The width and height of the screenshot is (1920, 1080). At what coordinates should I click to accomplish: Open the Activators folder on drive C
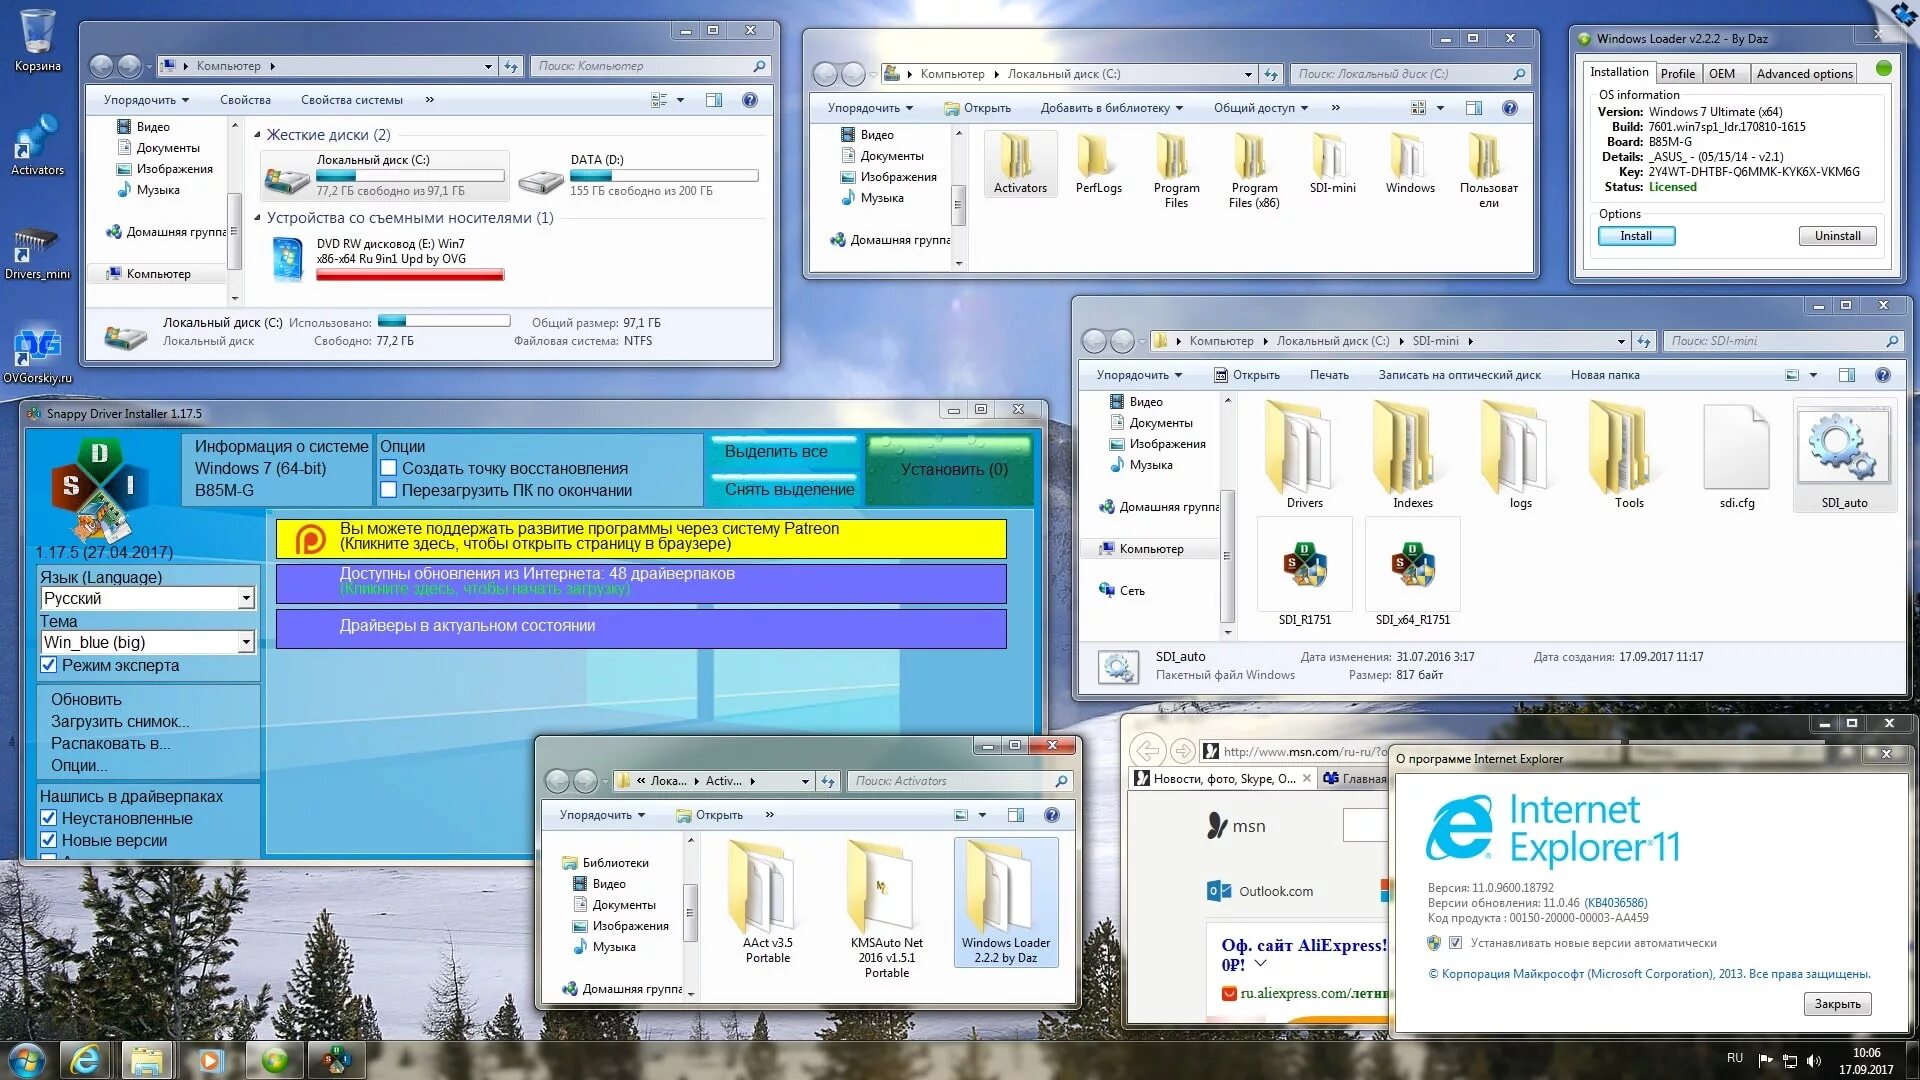1019,162
